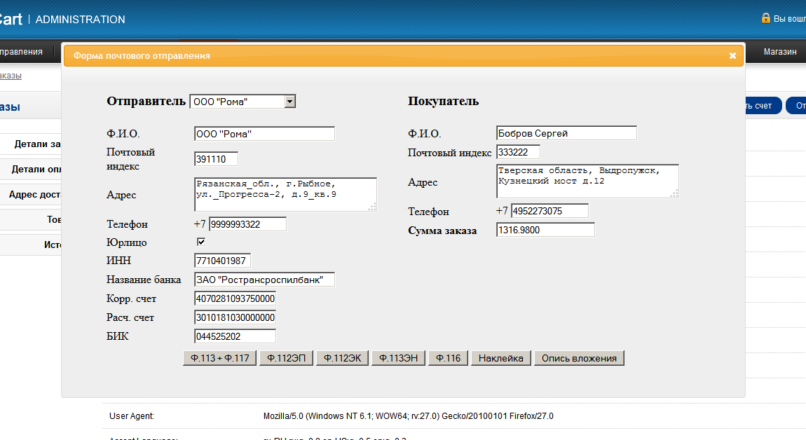
Task: Click buyer Ф.И.О. field Бобров Сергей
Action: (566, 133)
